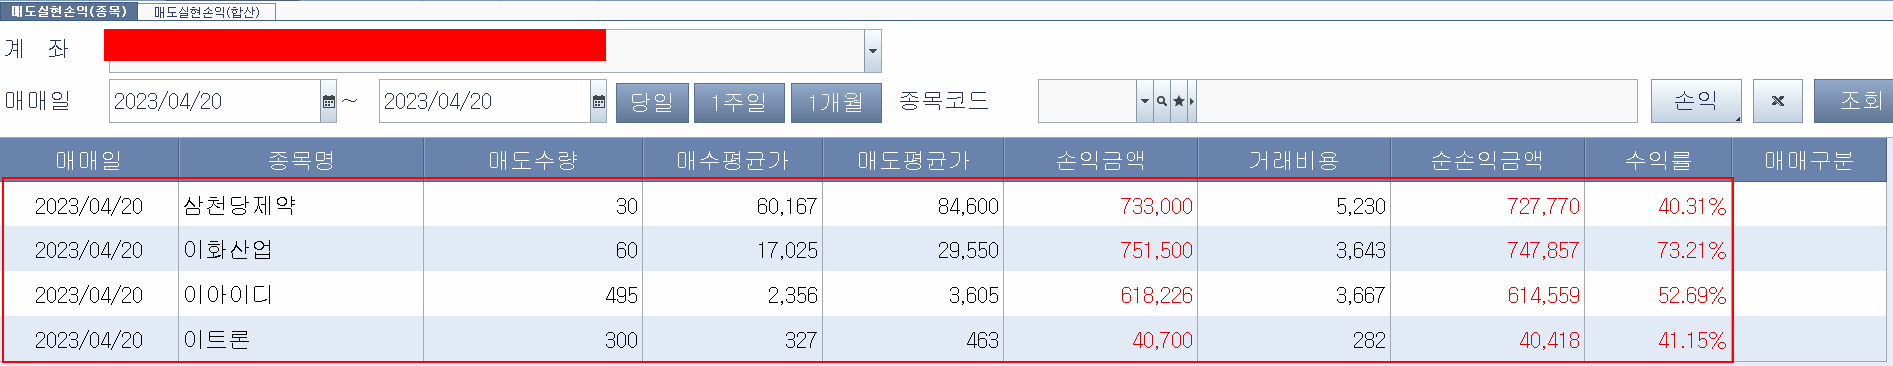Clear filter using the X button

(1778, 101)
